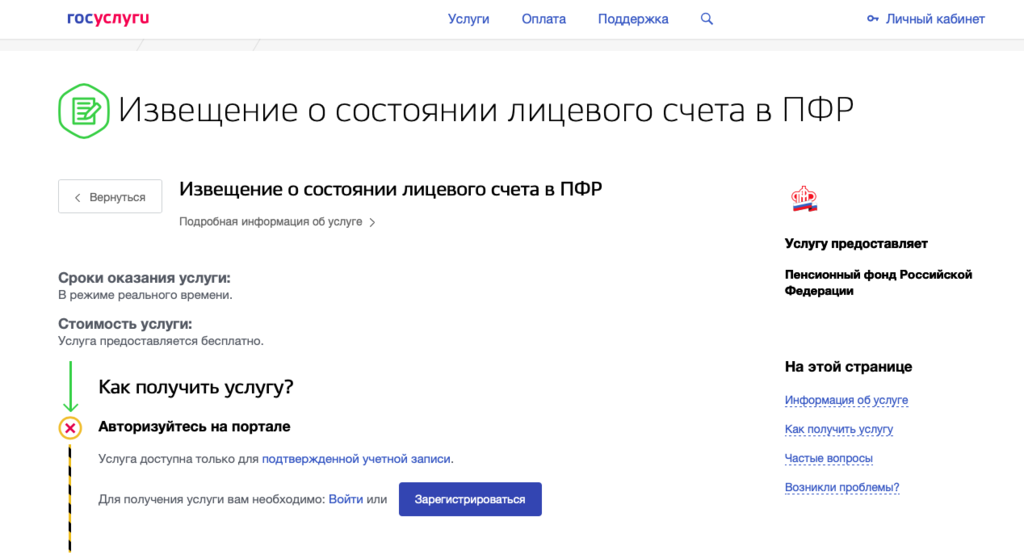Click the Госуслуги logo
Viewport: 1024px width, 555px height.
point(108,19)
